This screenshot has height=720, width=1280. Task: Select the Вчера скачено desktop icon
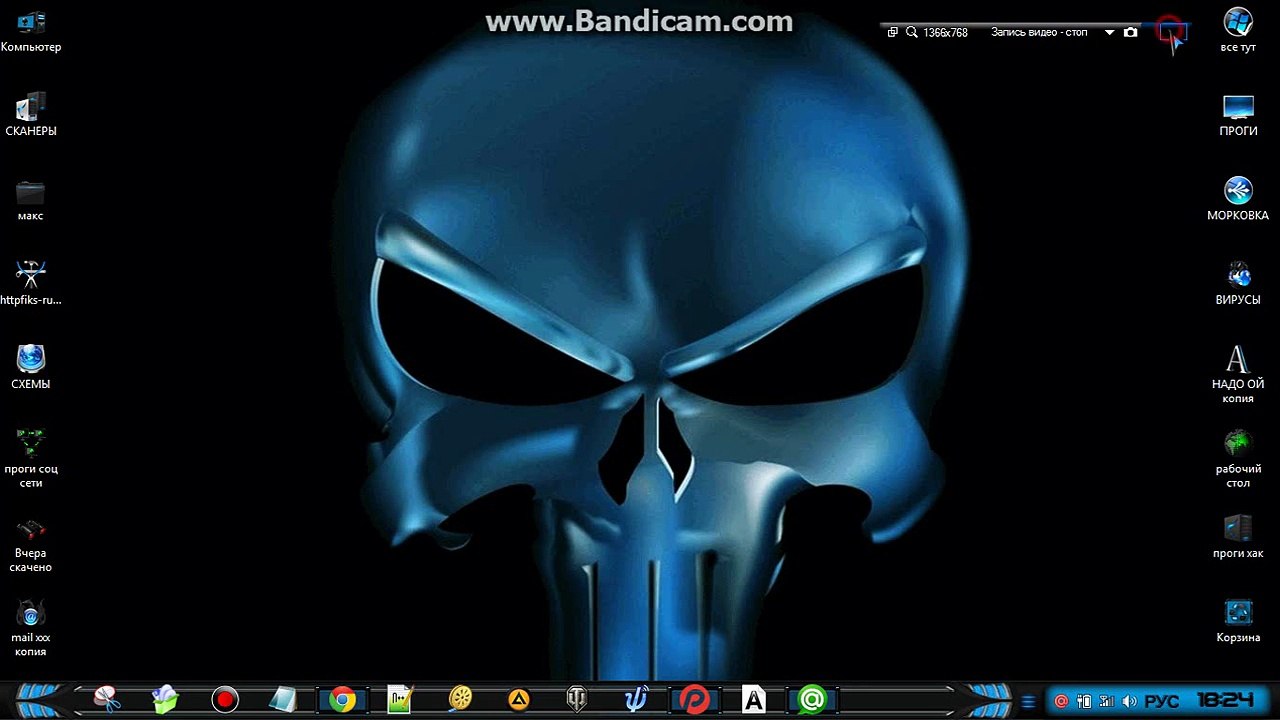click(x=31, y=543)
